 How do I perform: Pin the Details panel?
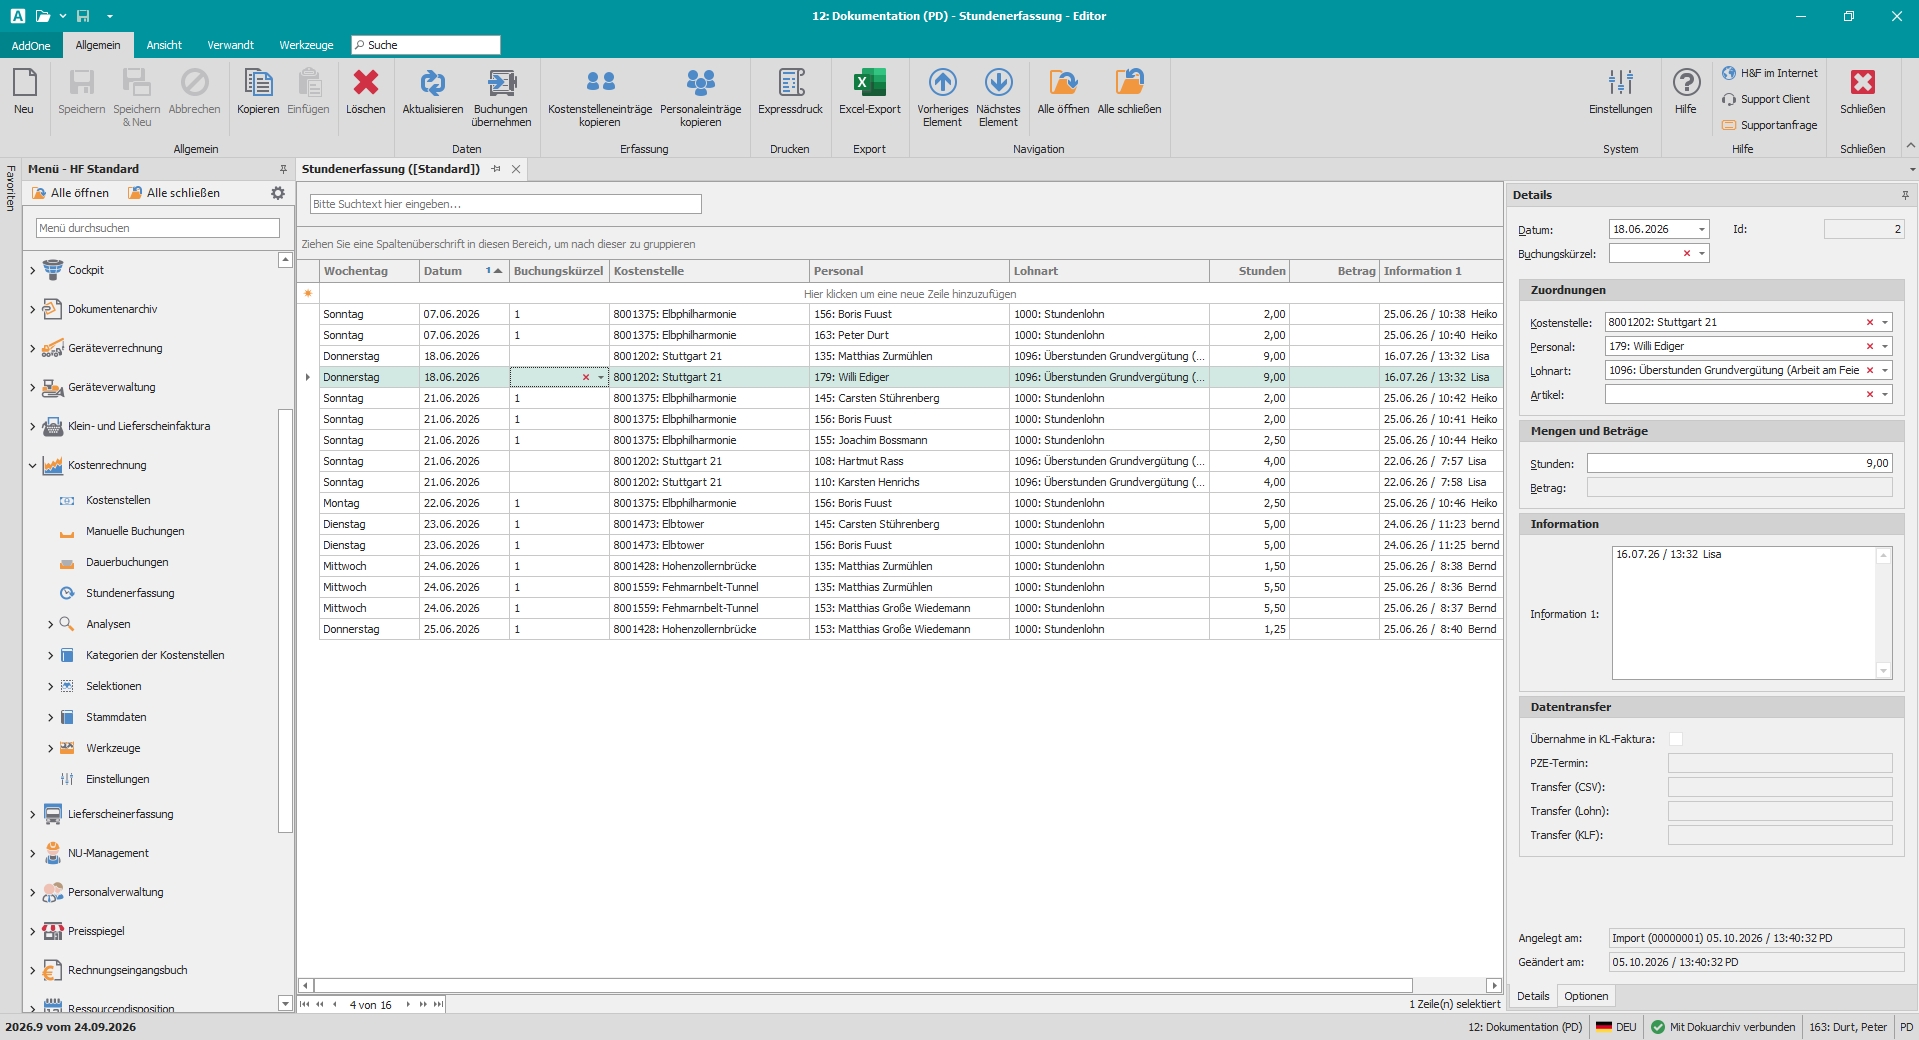[1905, 195]
